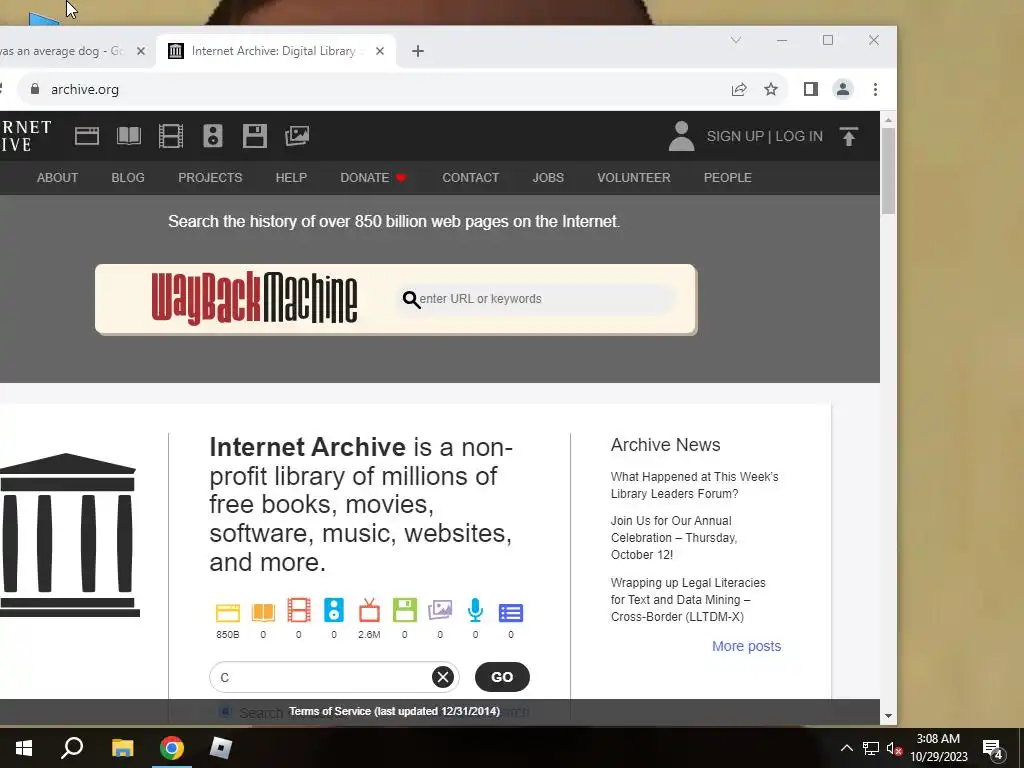The width and height of the screenshot is (1024, 768).
Task: Open the HELP menu item
Action: (x=291, y=178)
